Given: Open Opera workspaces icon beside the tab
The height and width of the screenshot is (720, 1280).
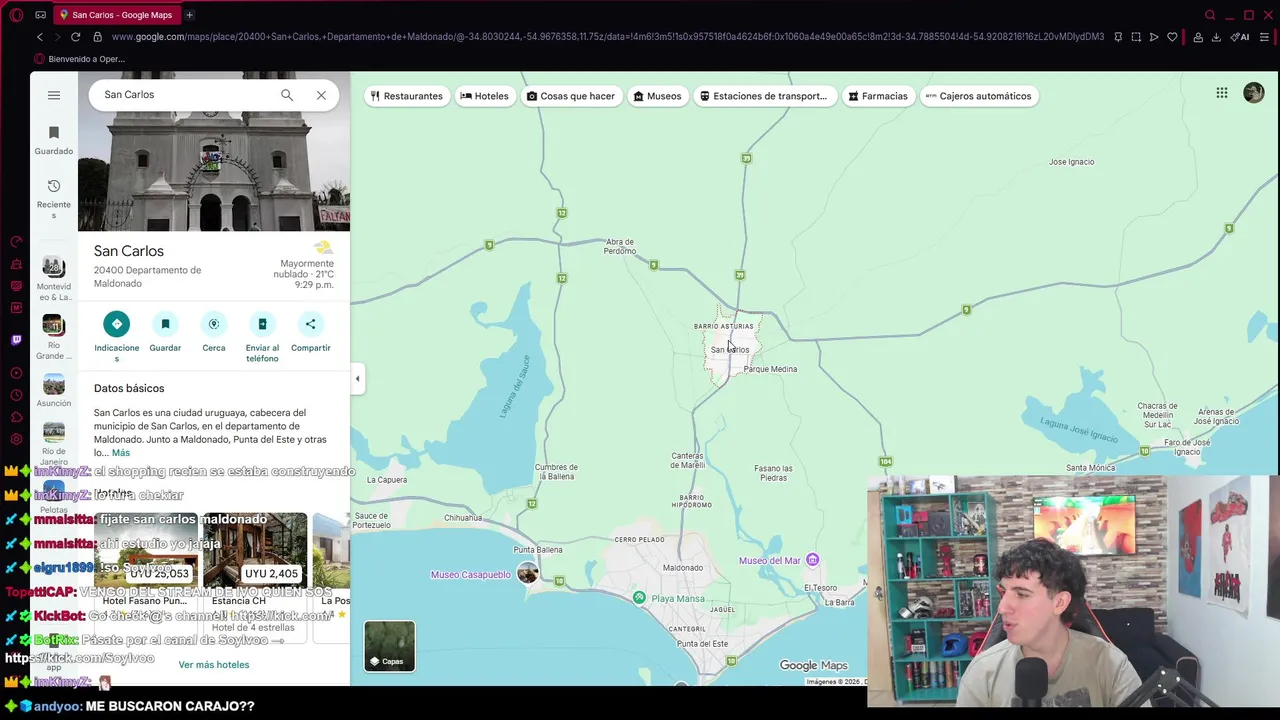Looking at the screenshot, I should tap(40, 15).
